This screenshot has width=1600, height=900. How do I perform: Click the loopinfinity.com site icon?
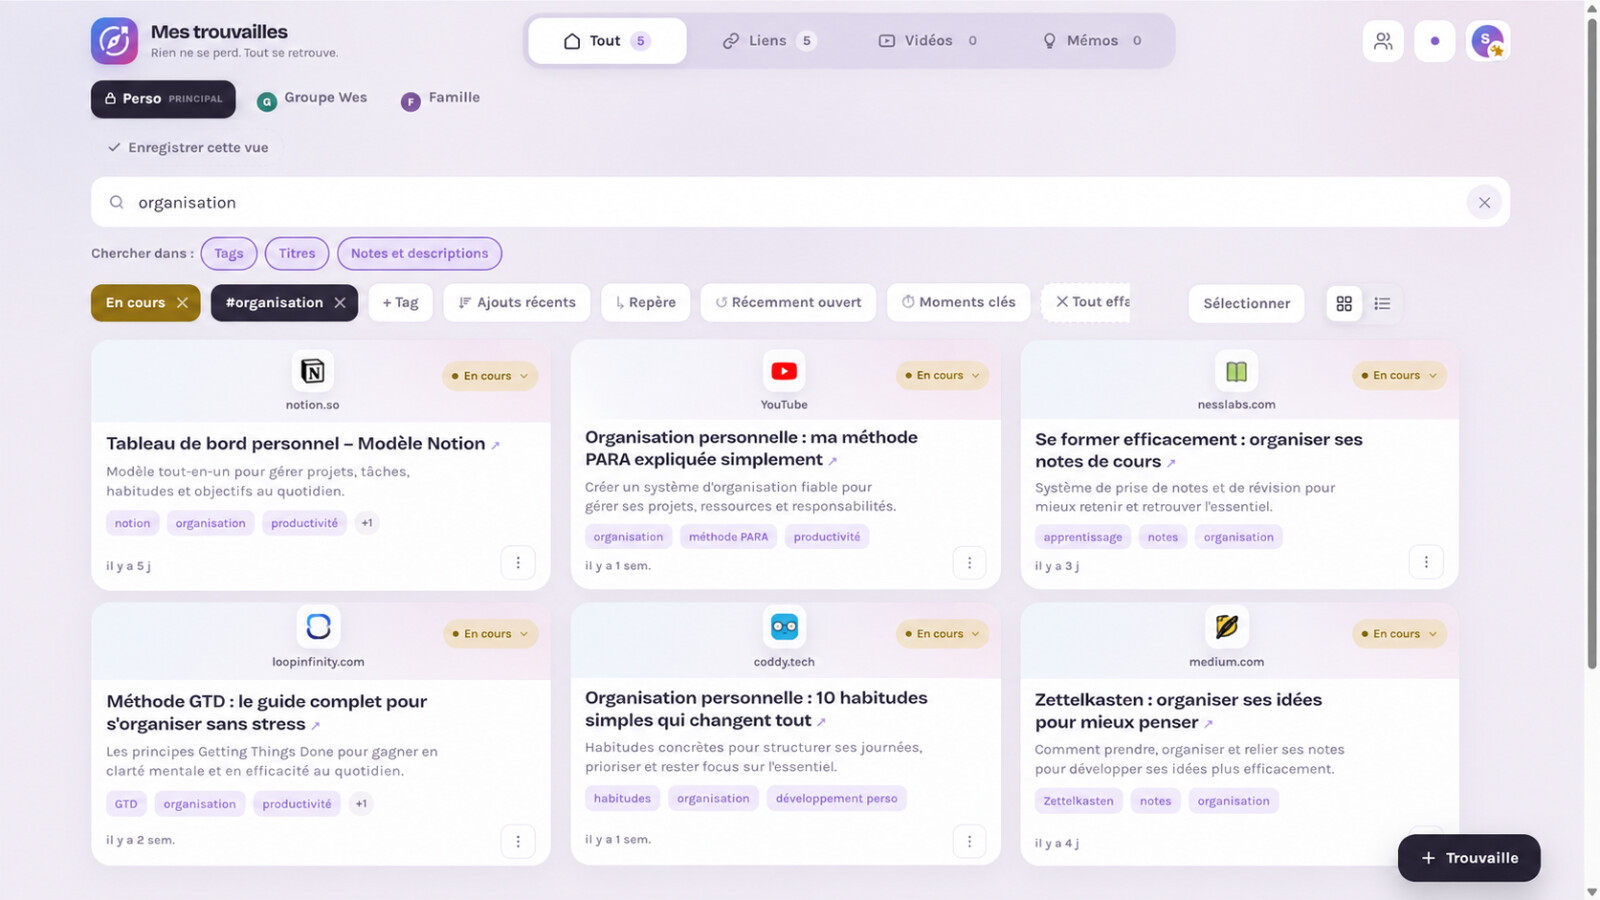(318, 626)
